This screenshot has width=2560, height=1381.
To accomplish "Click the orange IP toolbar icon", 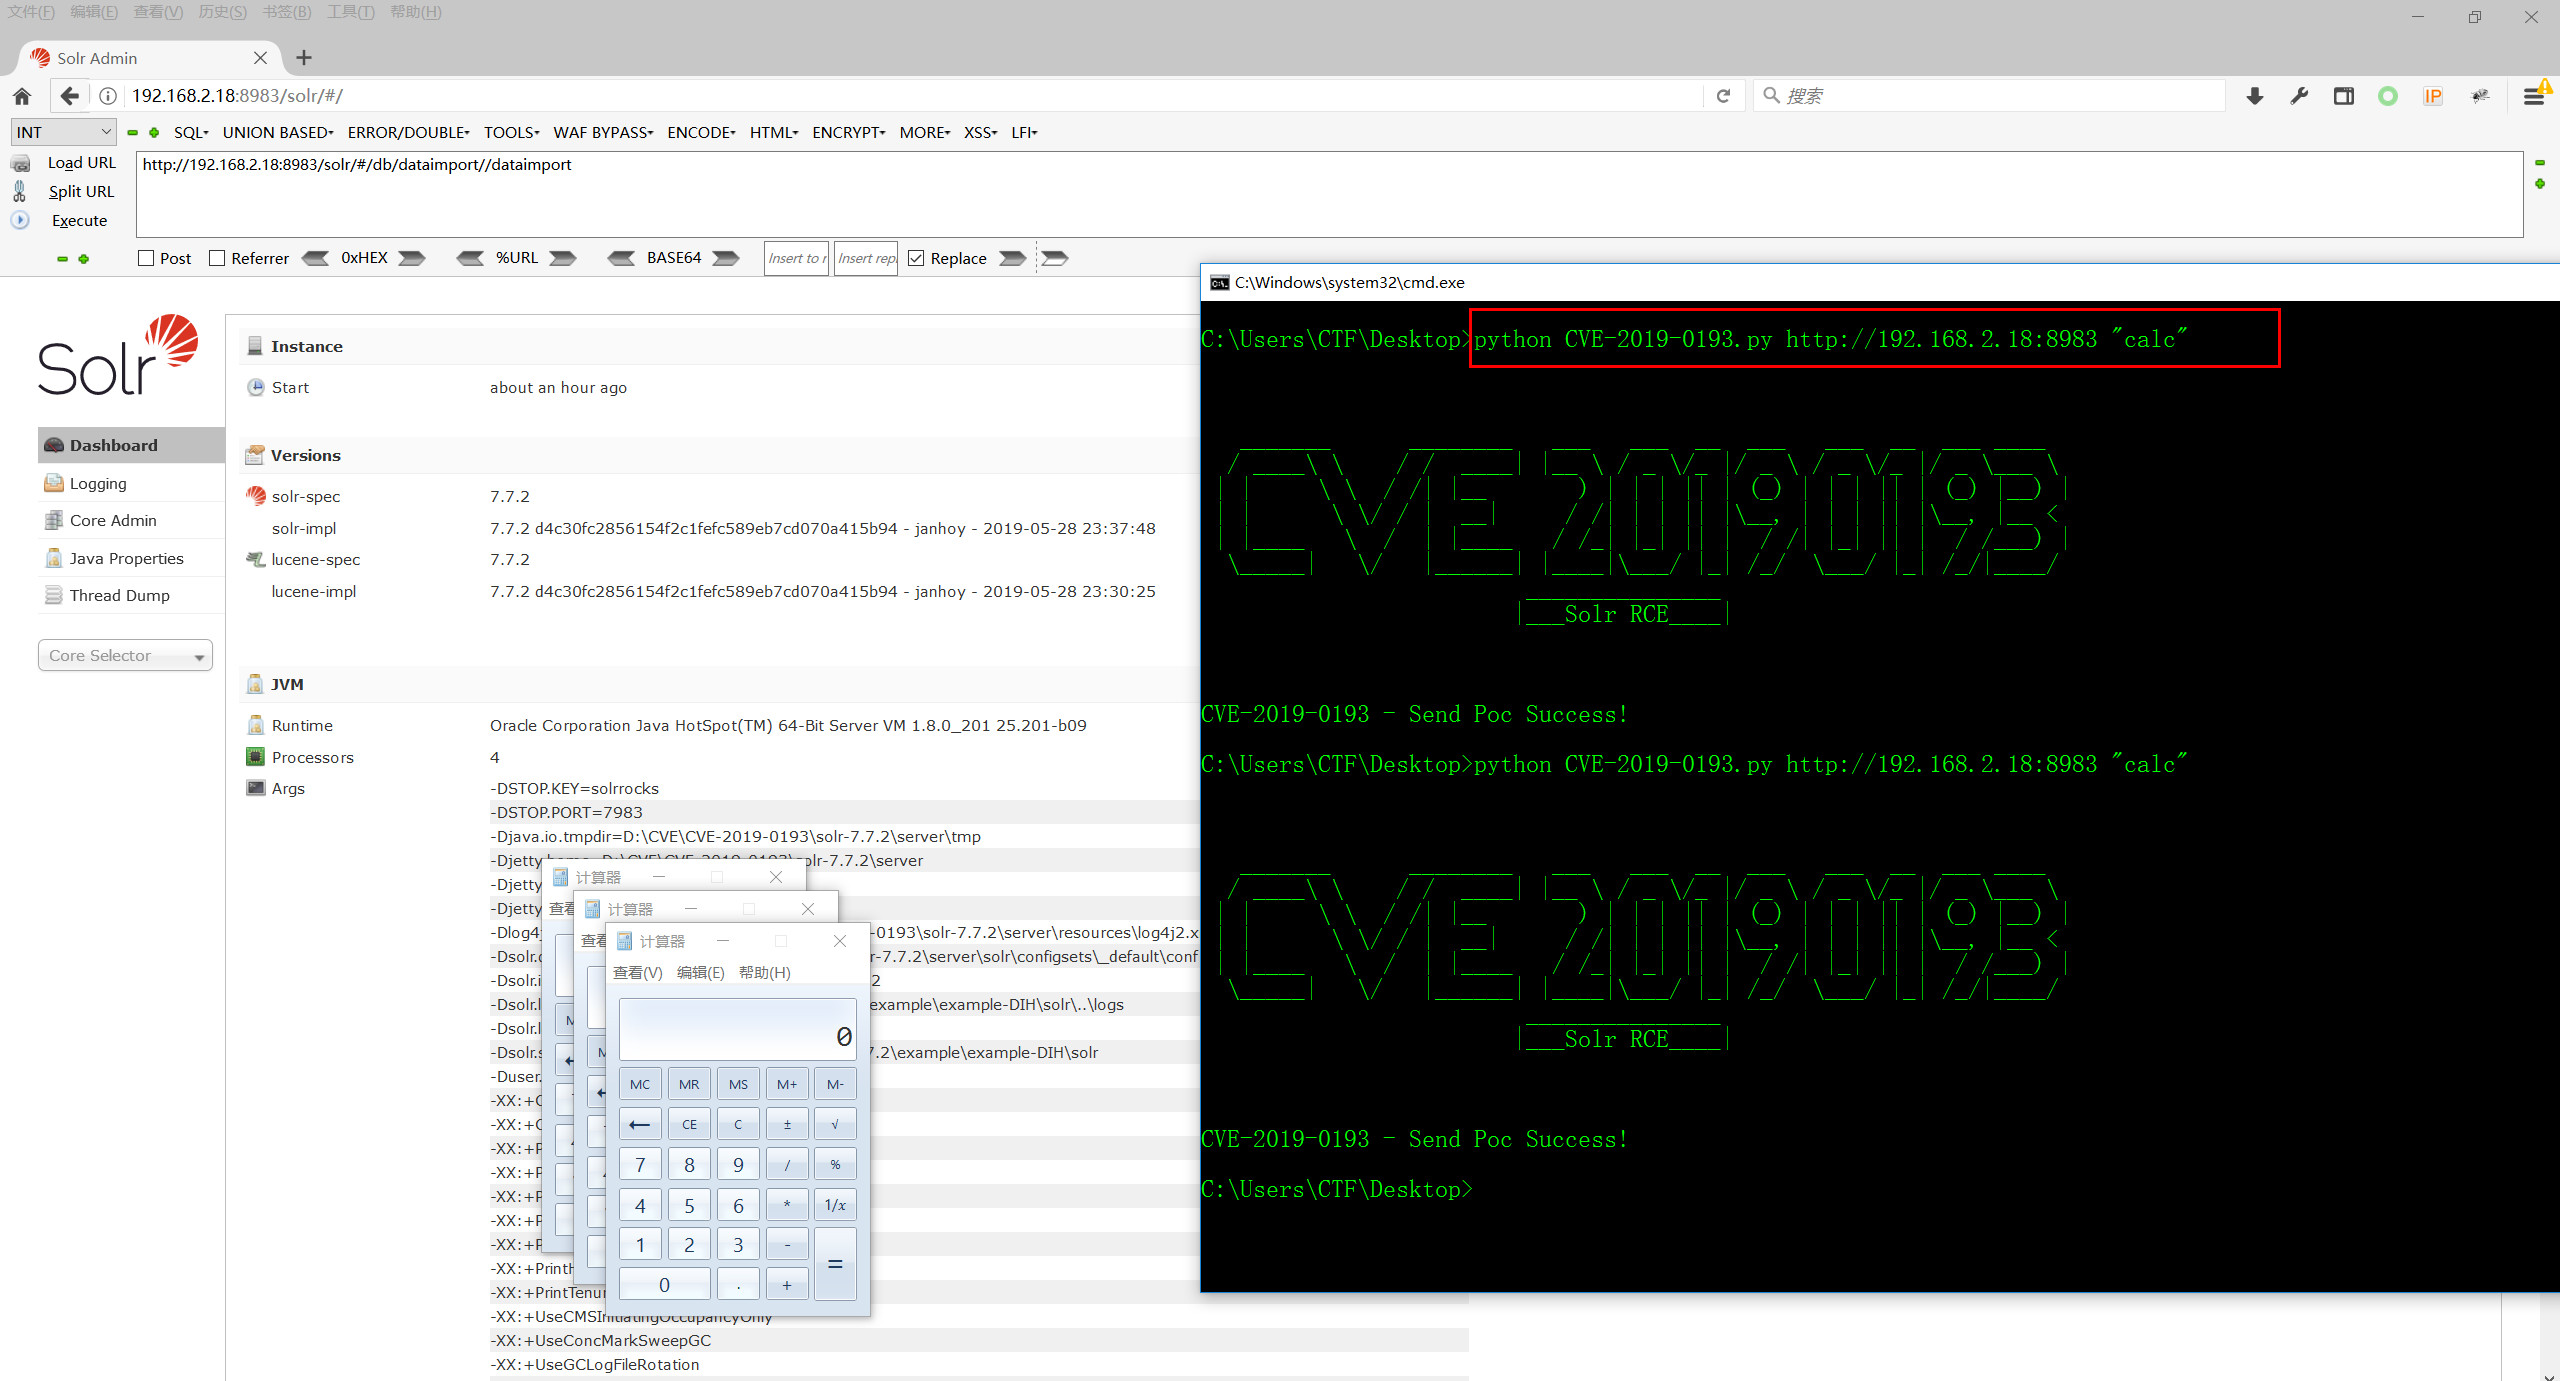I will 2432,96.
